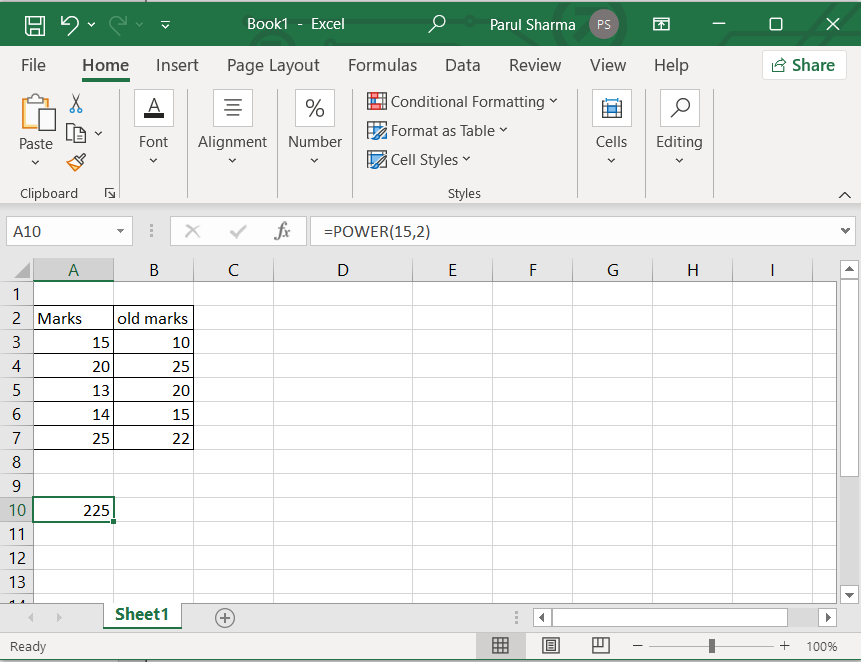
Task: Select Normal view in the status bar
Action: pos(501,645)
